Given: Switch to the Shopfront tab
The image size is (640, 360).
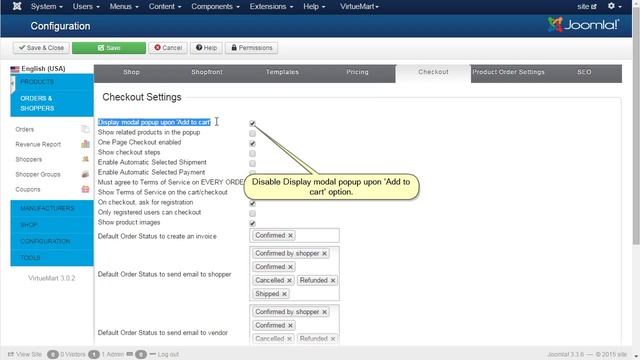Looking at the screenshot, I should click(x=207, y=72).
